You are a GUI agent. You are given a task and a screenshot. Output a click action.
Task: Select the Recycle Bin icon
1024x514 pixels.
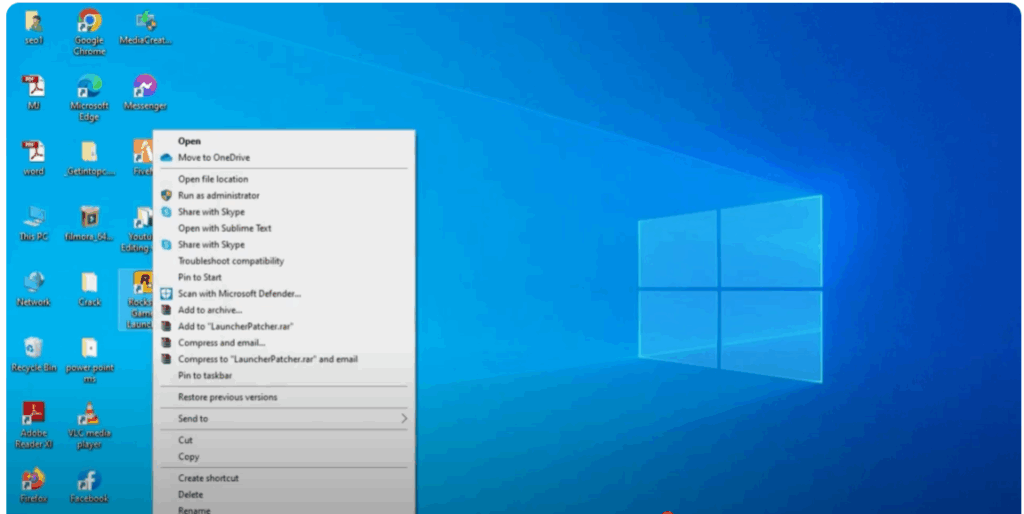pyautogui.click(x=33, y=355)
